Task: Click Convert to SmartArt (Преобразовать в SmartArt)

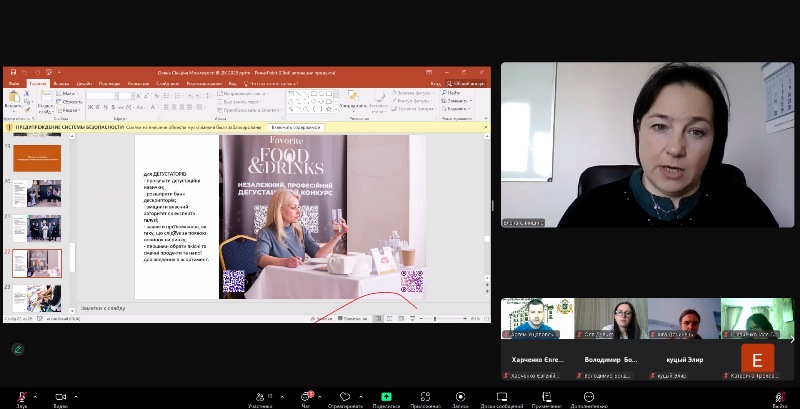Action: click(249, 110)
